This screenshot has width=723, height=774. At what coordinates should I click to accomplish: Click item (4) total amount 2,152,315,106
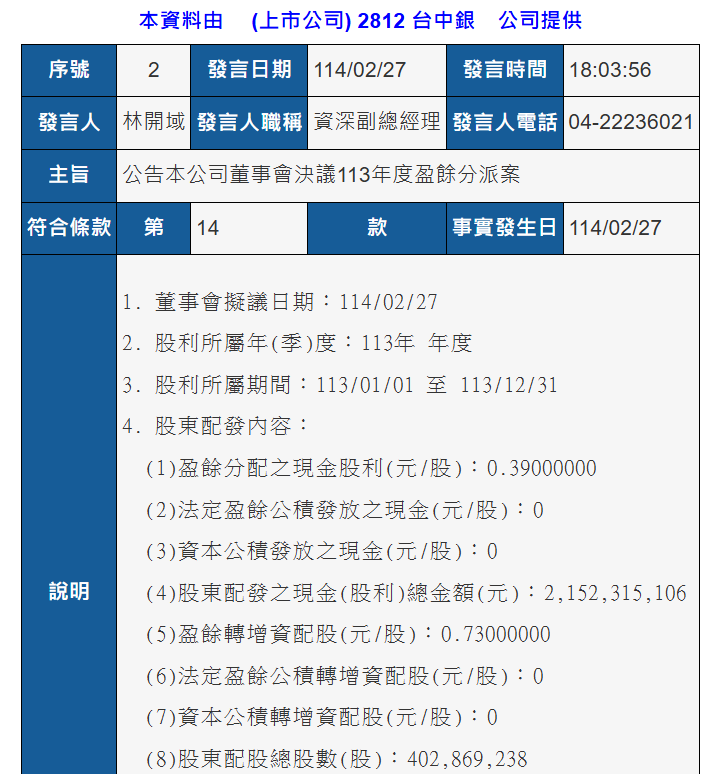pos(416,593)
